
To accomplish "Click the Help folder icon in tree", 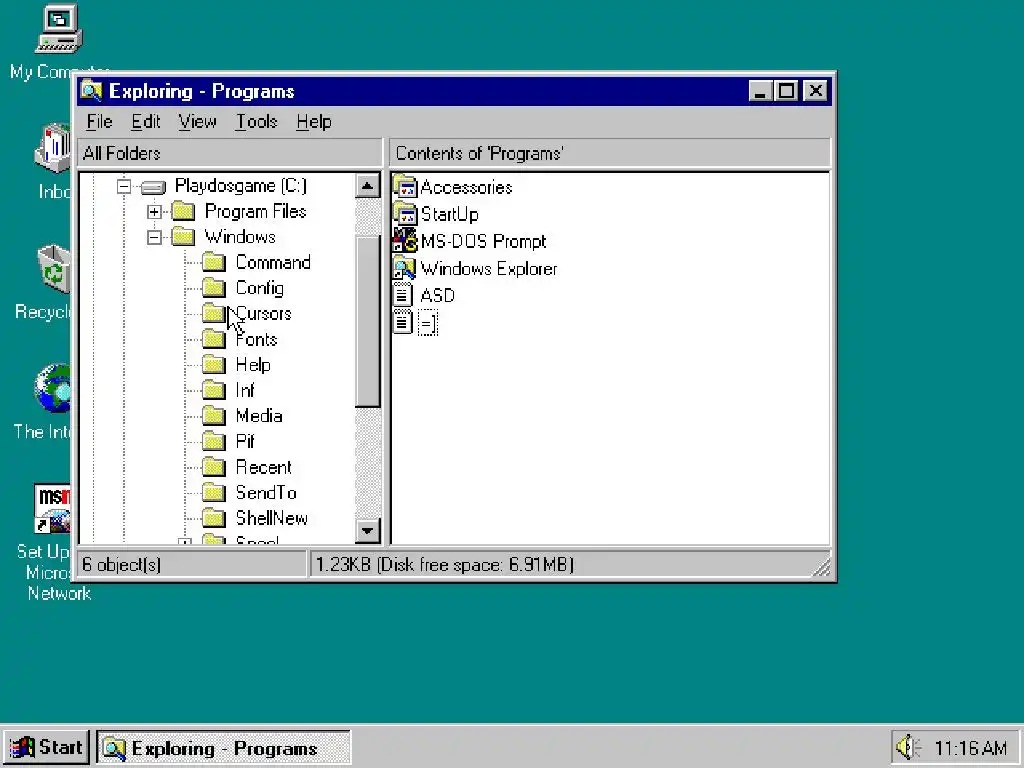I will click(214, 364).
